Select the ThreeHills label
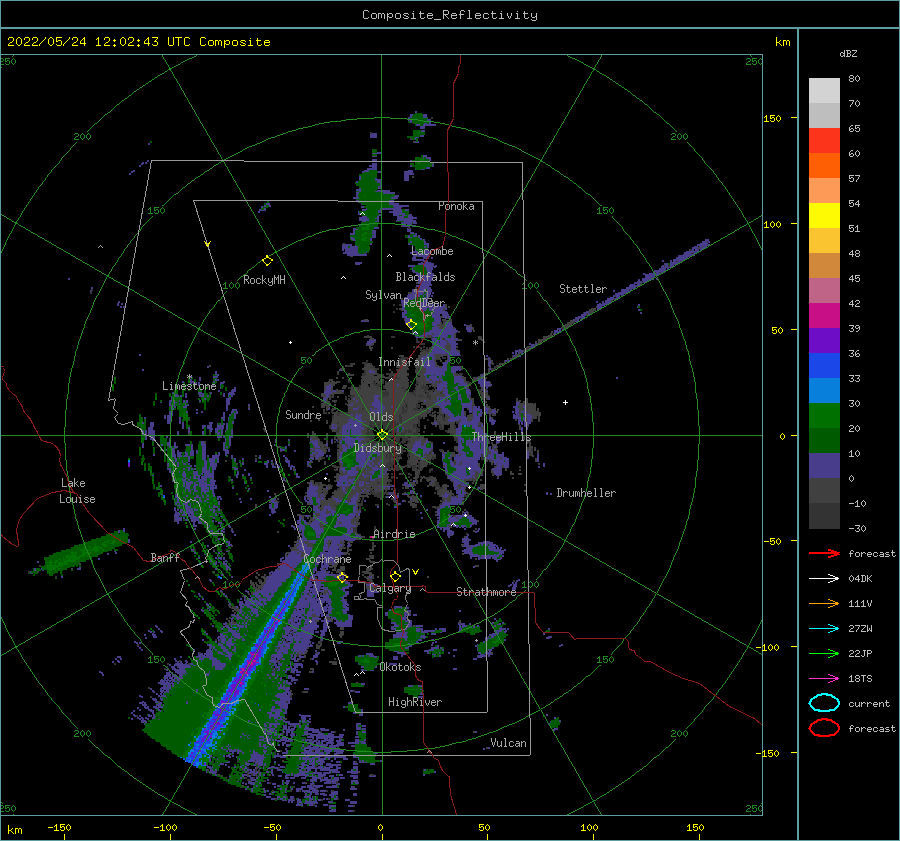The width and height of the screenshot is (900, 841). click(x=502, y=437)
